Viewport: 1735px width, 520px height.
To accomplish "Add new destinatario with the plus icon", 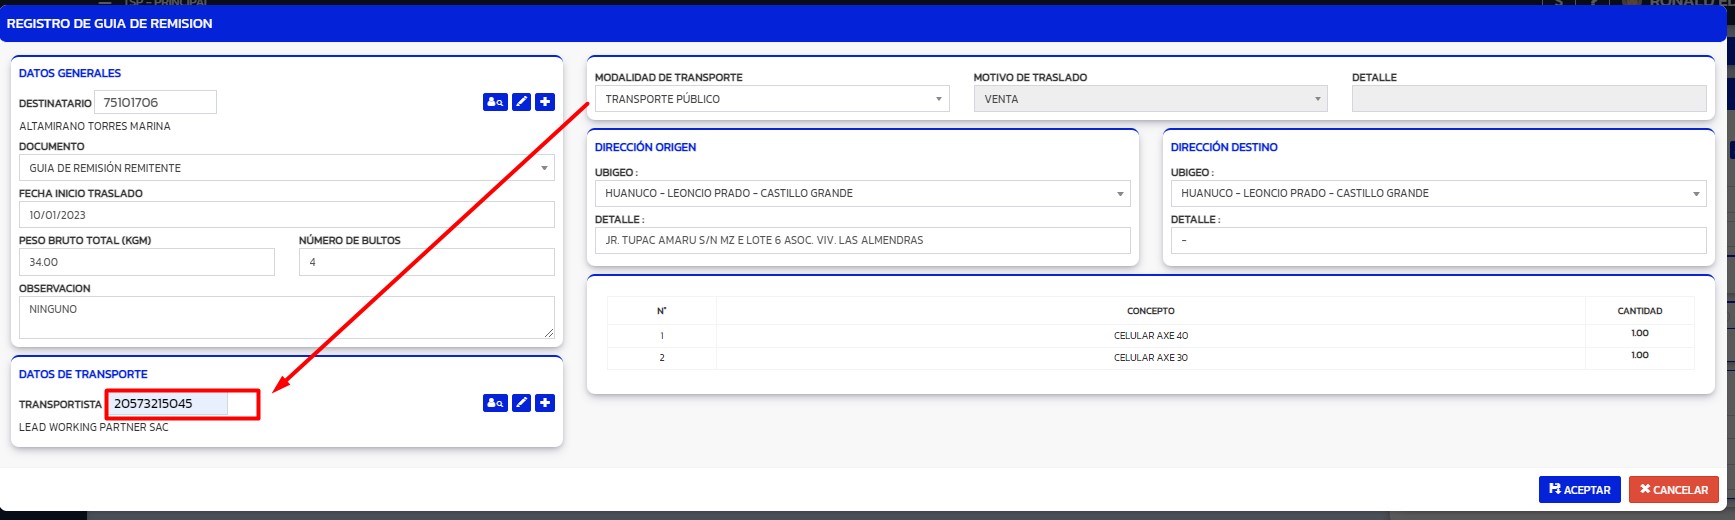I will pos(545,102).
